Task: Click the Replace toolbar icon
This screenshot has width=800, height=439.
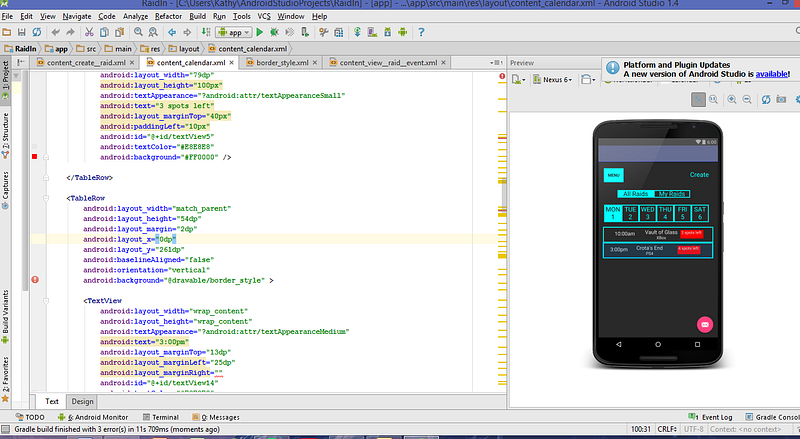Action: 153,32
